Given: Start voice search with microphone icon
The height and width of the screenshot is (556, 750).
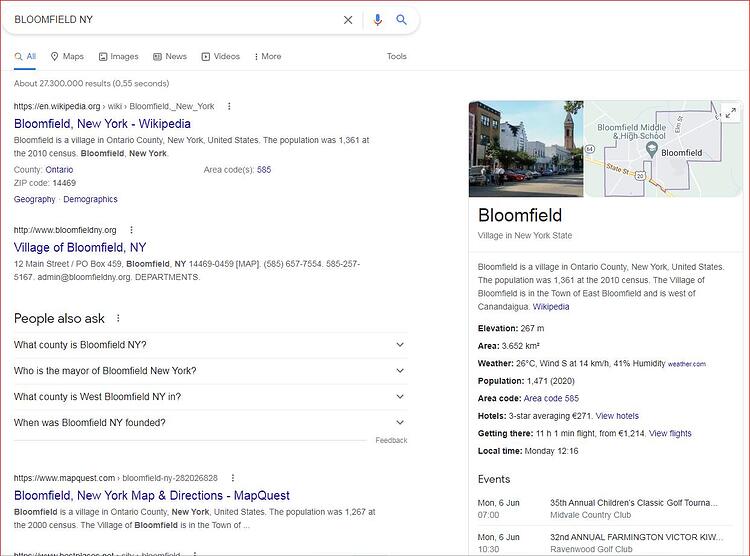Looking at the screenshot, I should [x=377, y=20].
